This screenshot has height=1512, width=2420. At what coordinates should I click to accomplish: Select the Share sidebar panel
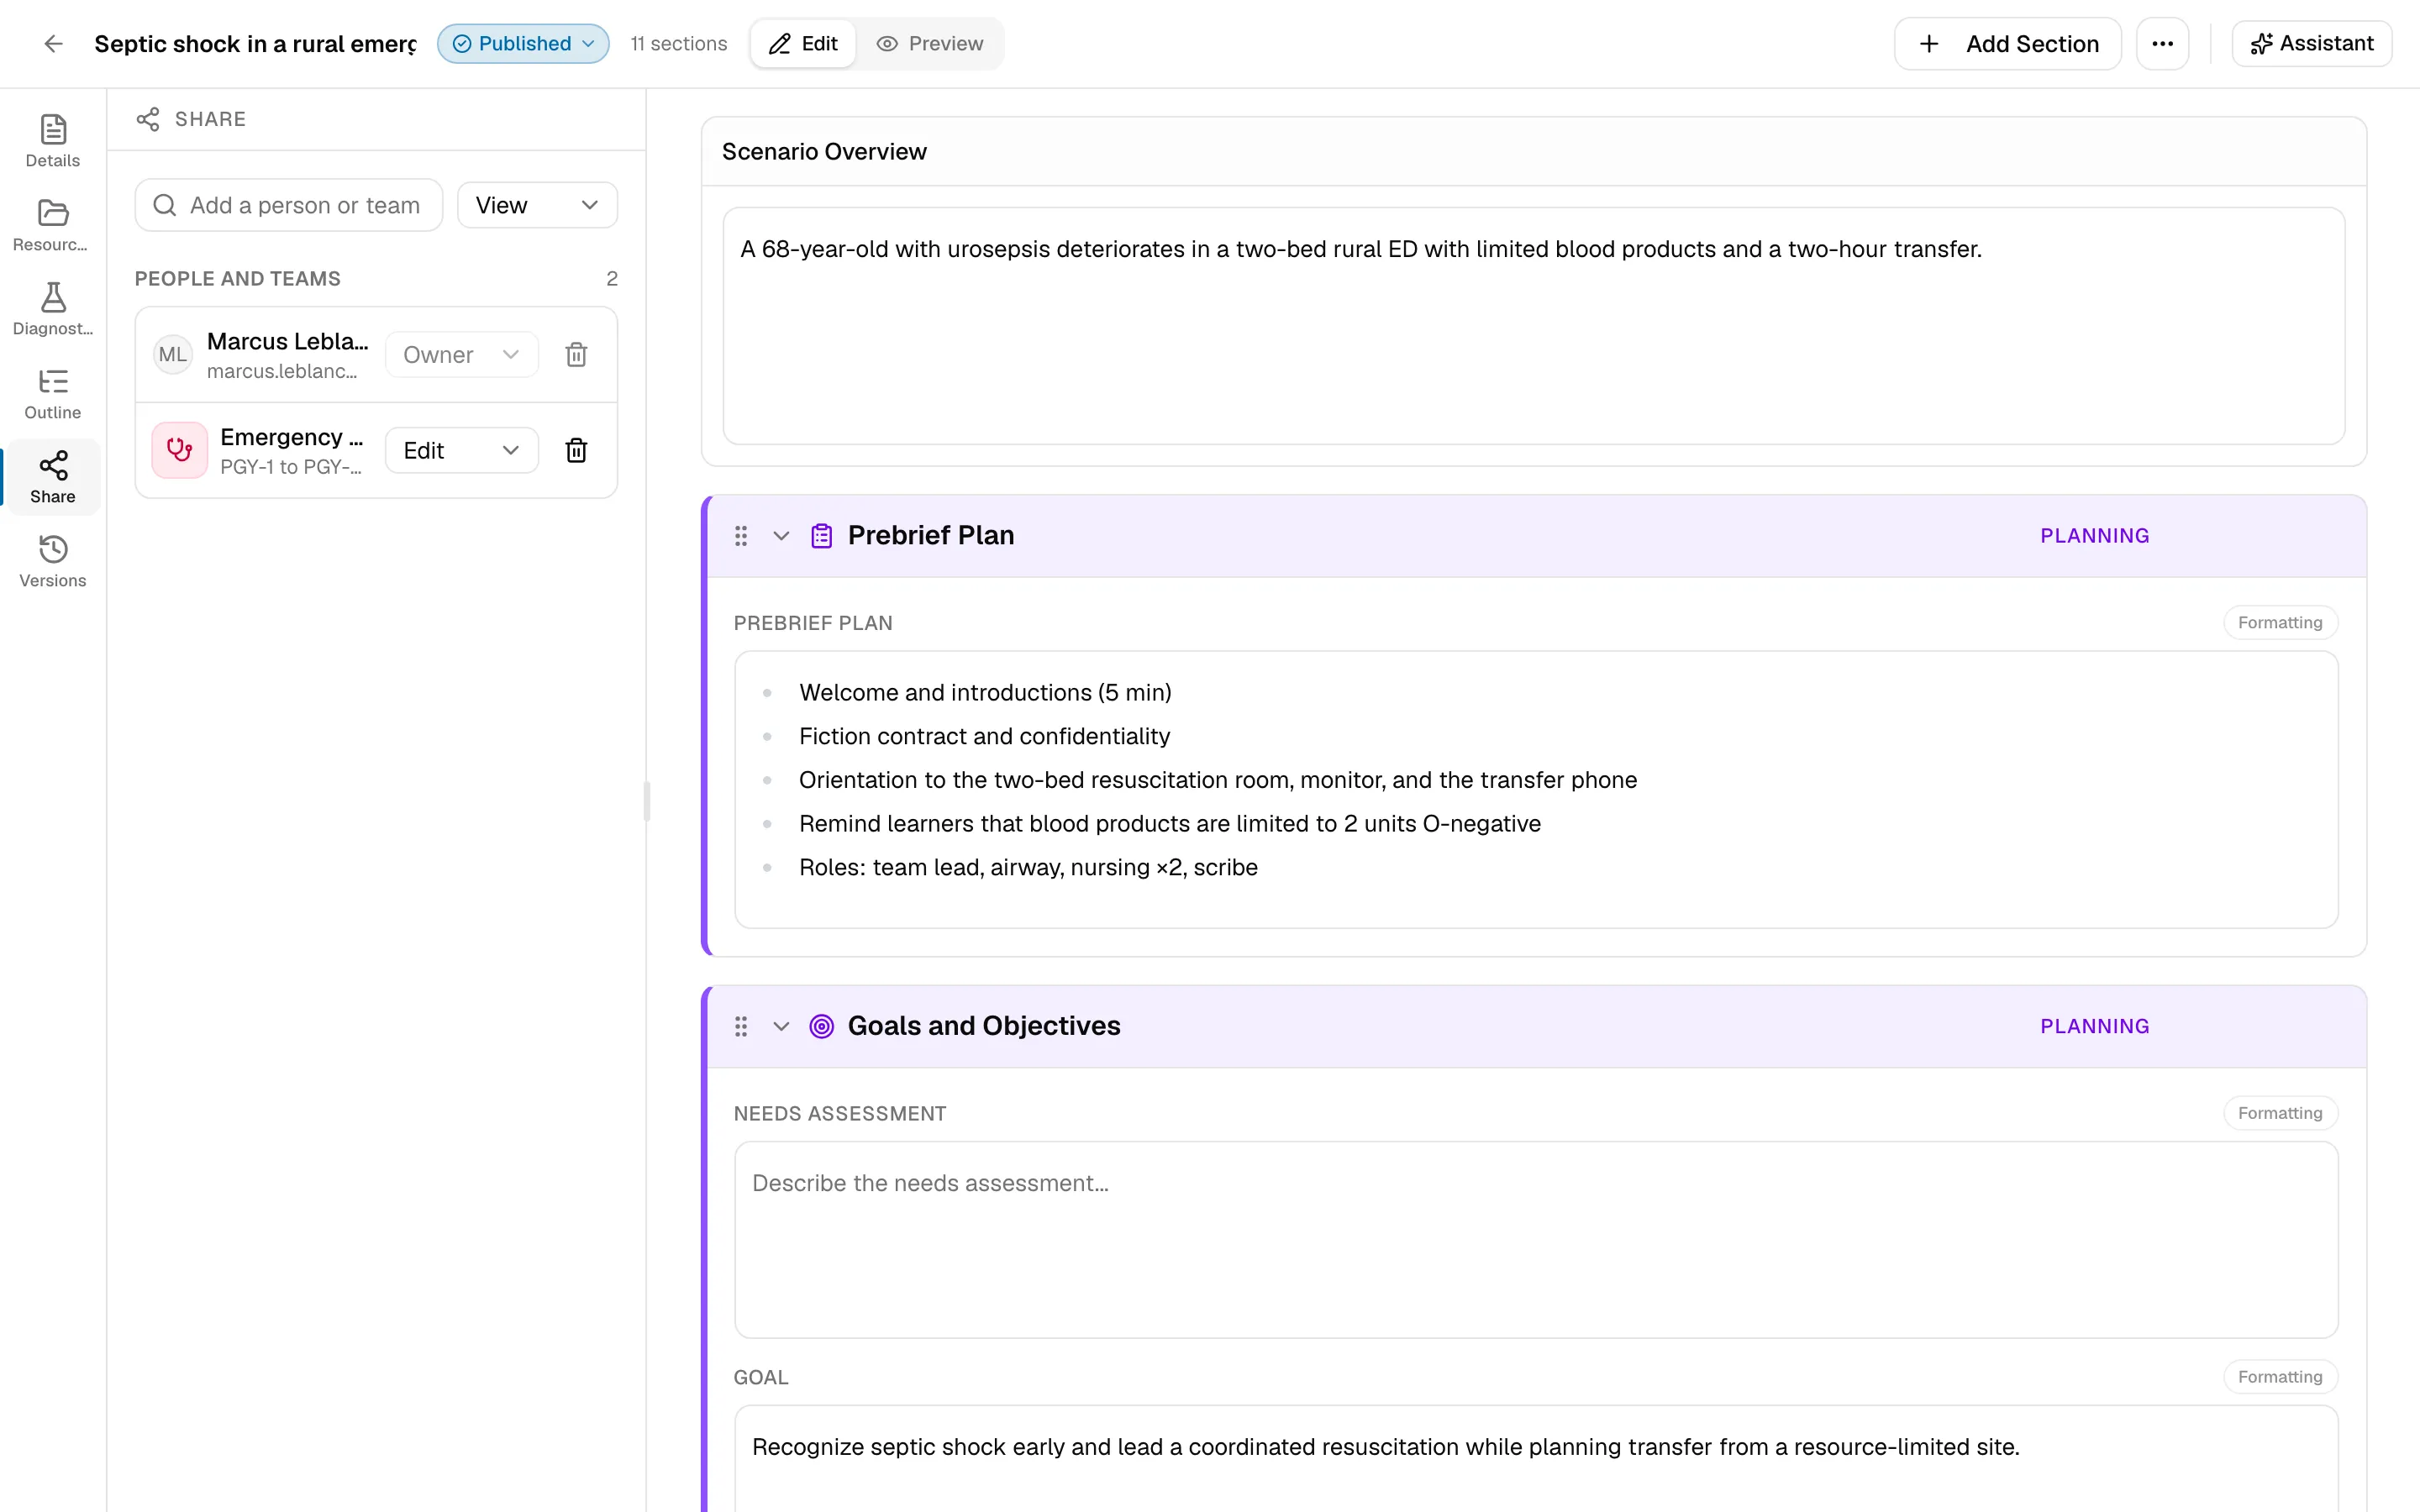click(x=53, y=476)
